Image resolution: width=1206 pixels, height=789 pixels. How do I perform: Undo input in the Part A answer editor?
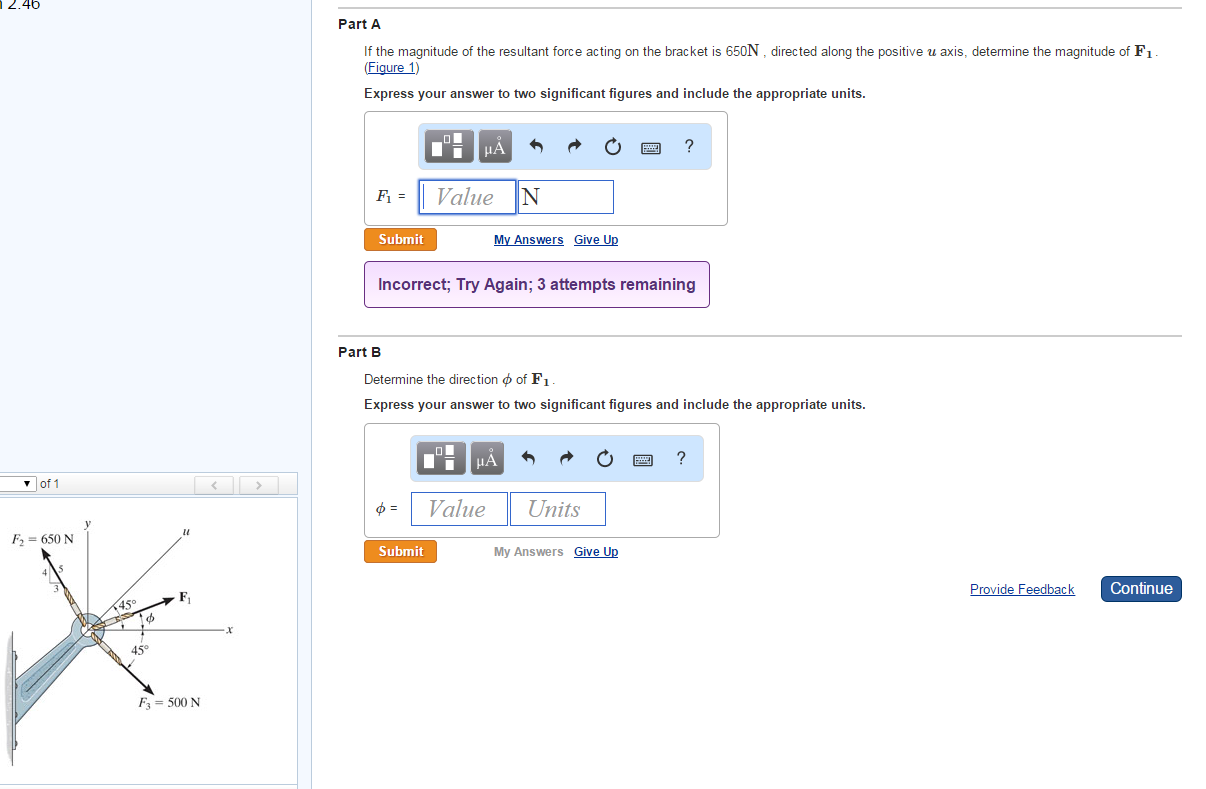(536, 146)
